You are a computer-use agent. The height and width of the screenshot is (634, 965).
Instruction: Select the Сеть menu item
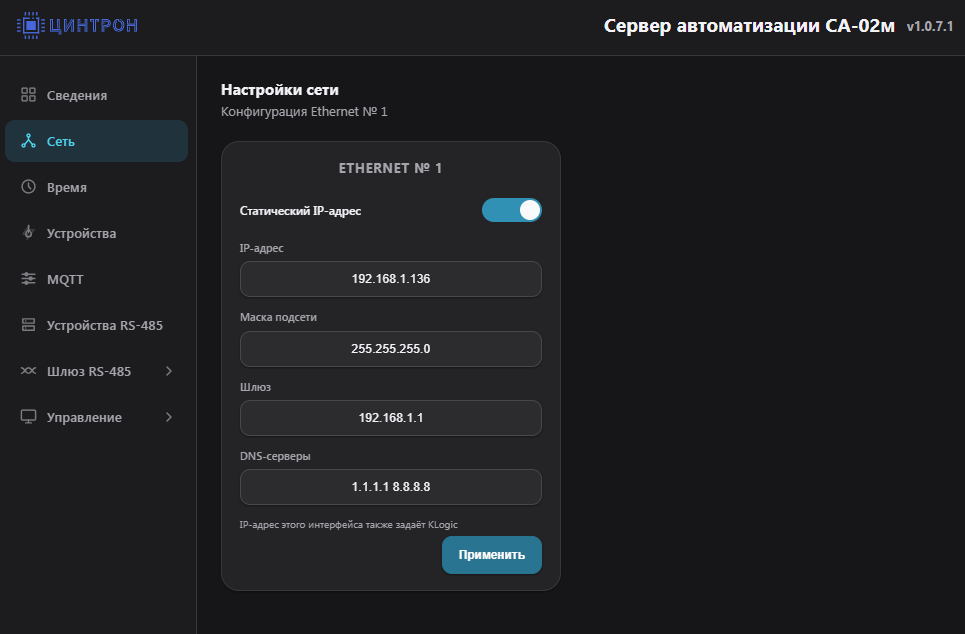[97, 141]
